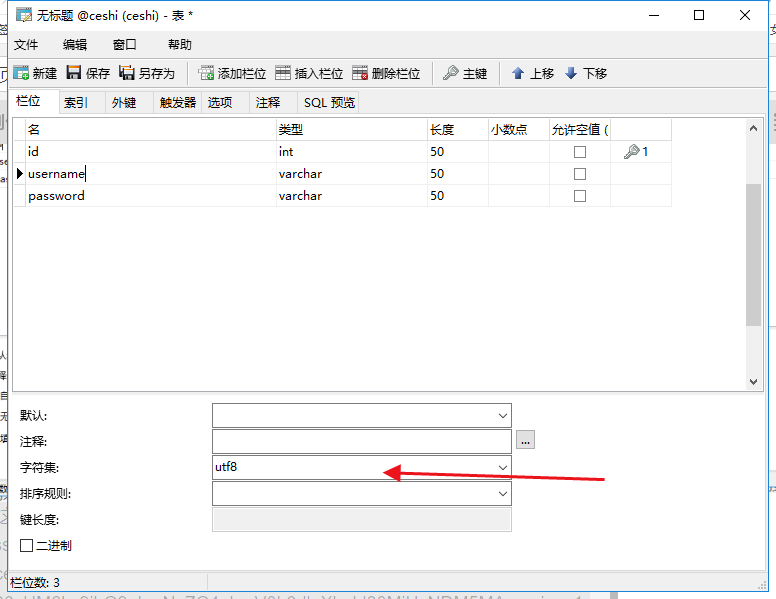
Task: Toggle allow-null checkbox for password row
Action: tap(580, 196)
